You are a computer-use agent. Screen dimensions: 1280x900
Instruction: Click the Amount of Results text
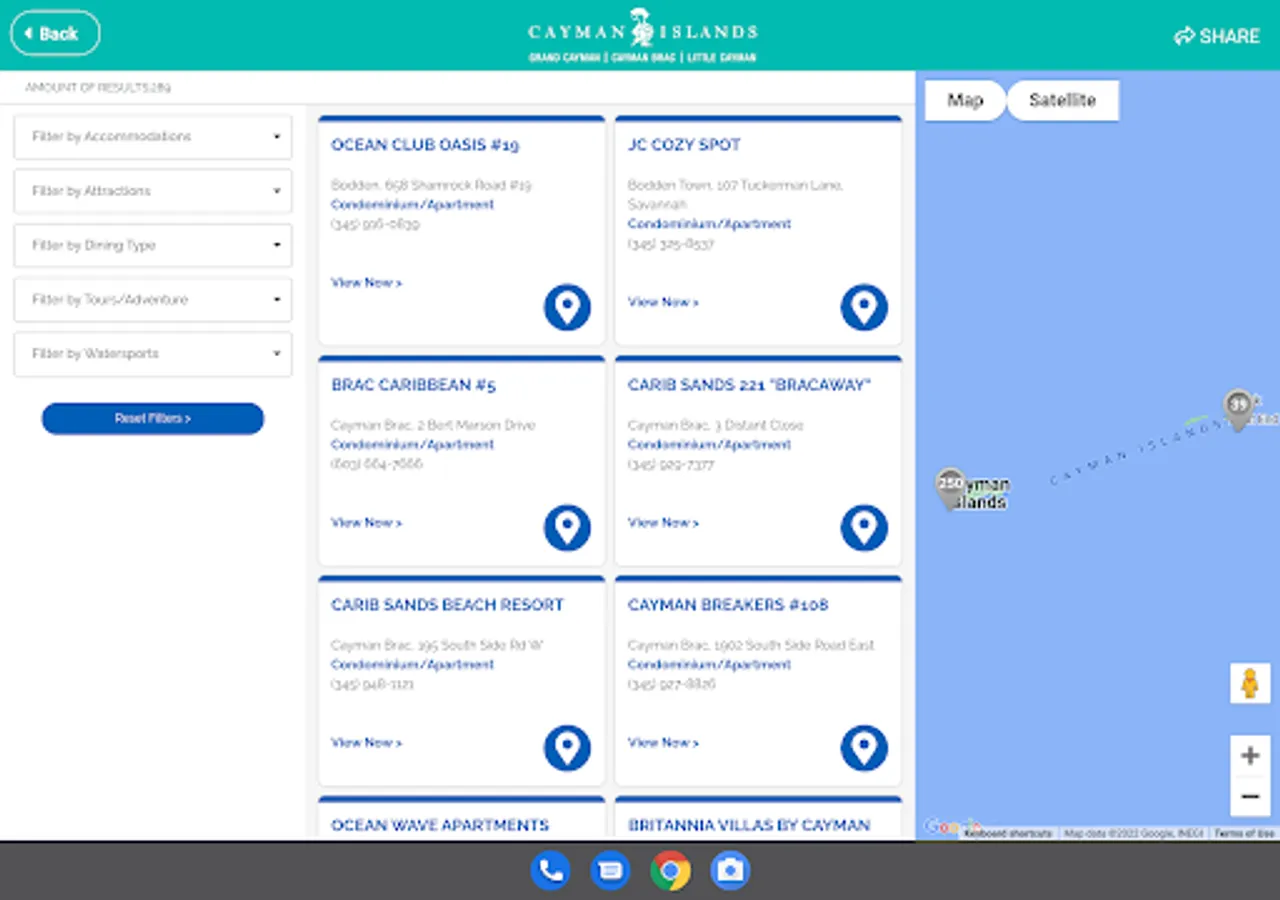[98, 88]
